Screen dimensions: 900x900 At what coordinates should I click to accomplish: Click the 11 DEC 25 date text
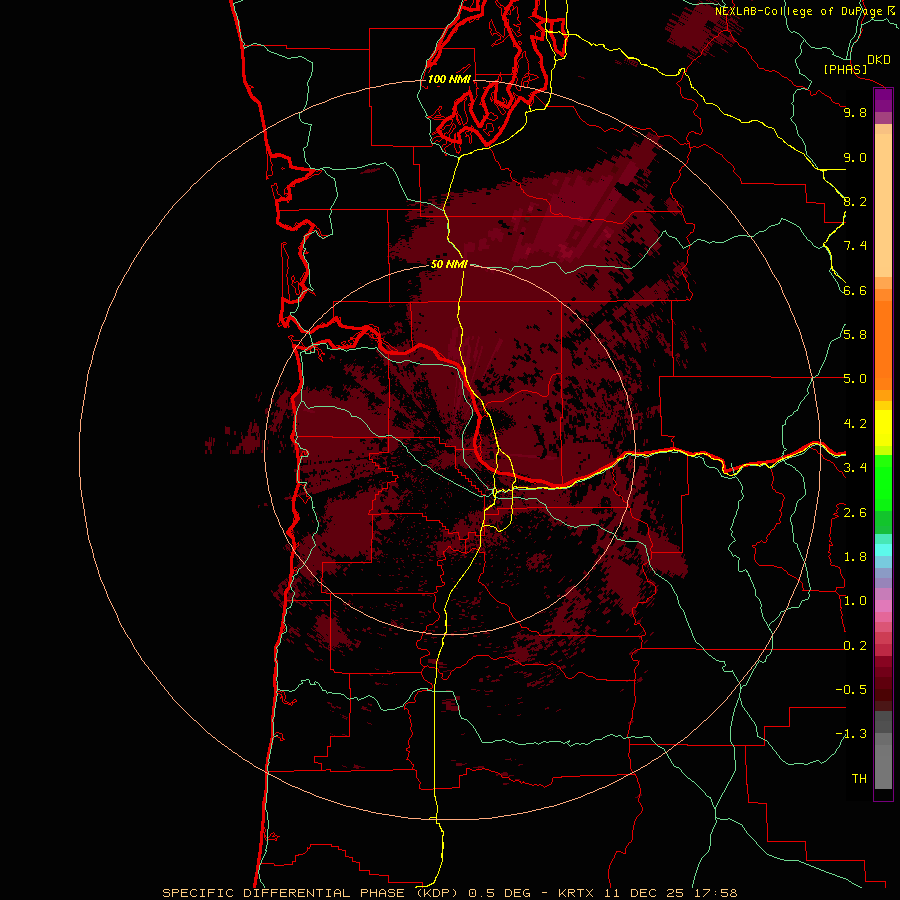point(643,893)
